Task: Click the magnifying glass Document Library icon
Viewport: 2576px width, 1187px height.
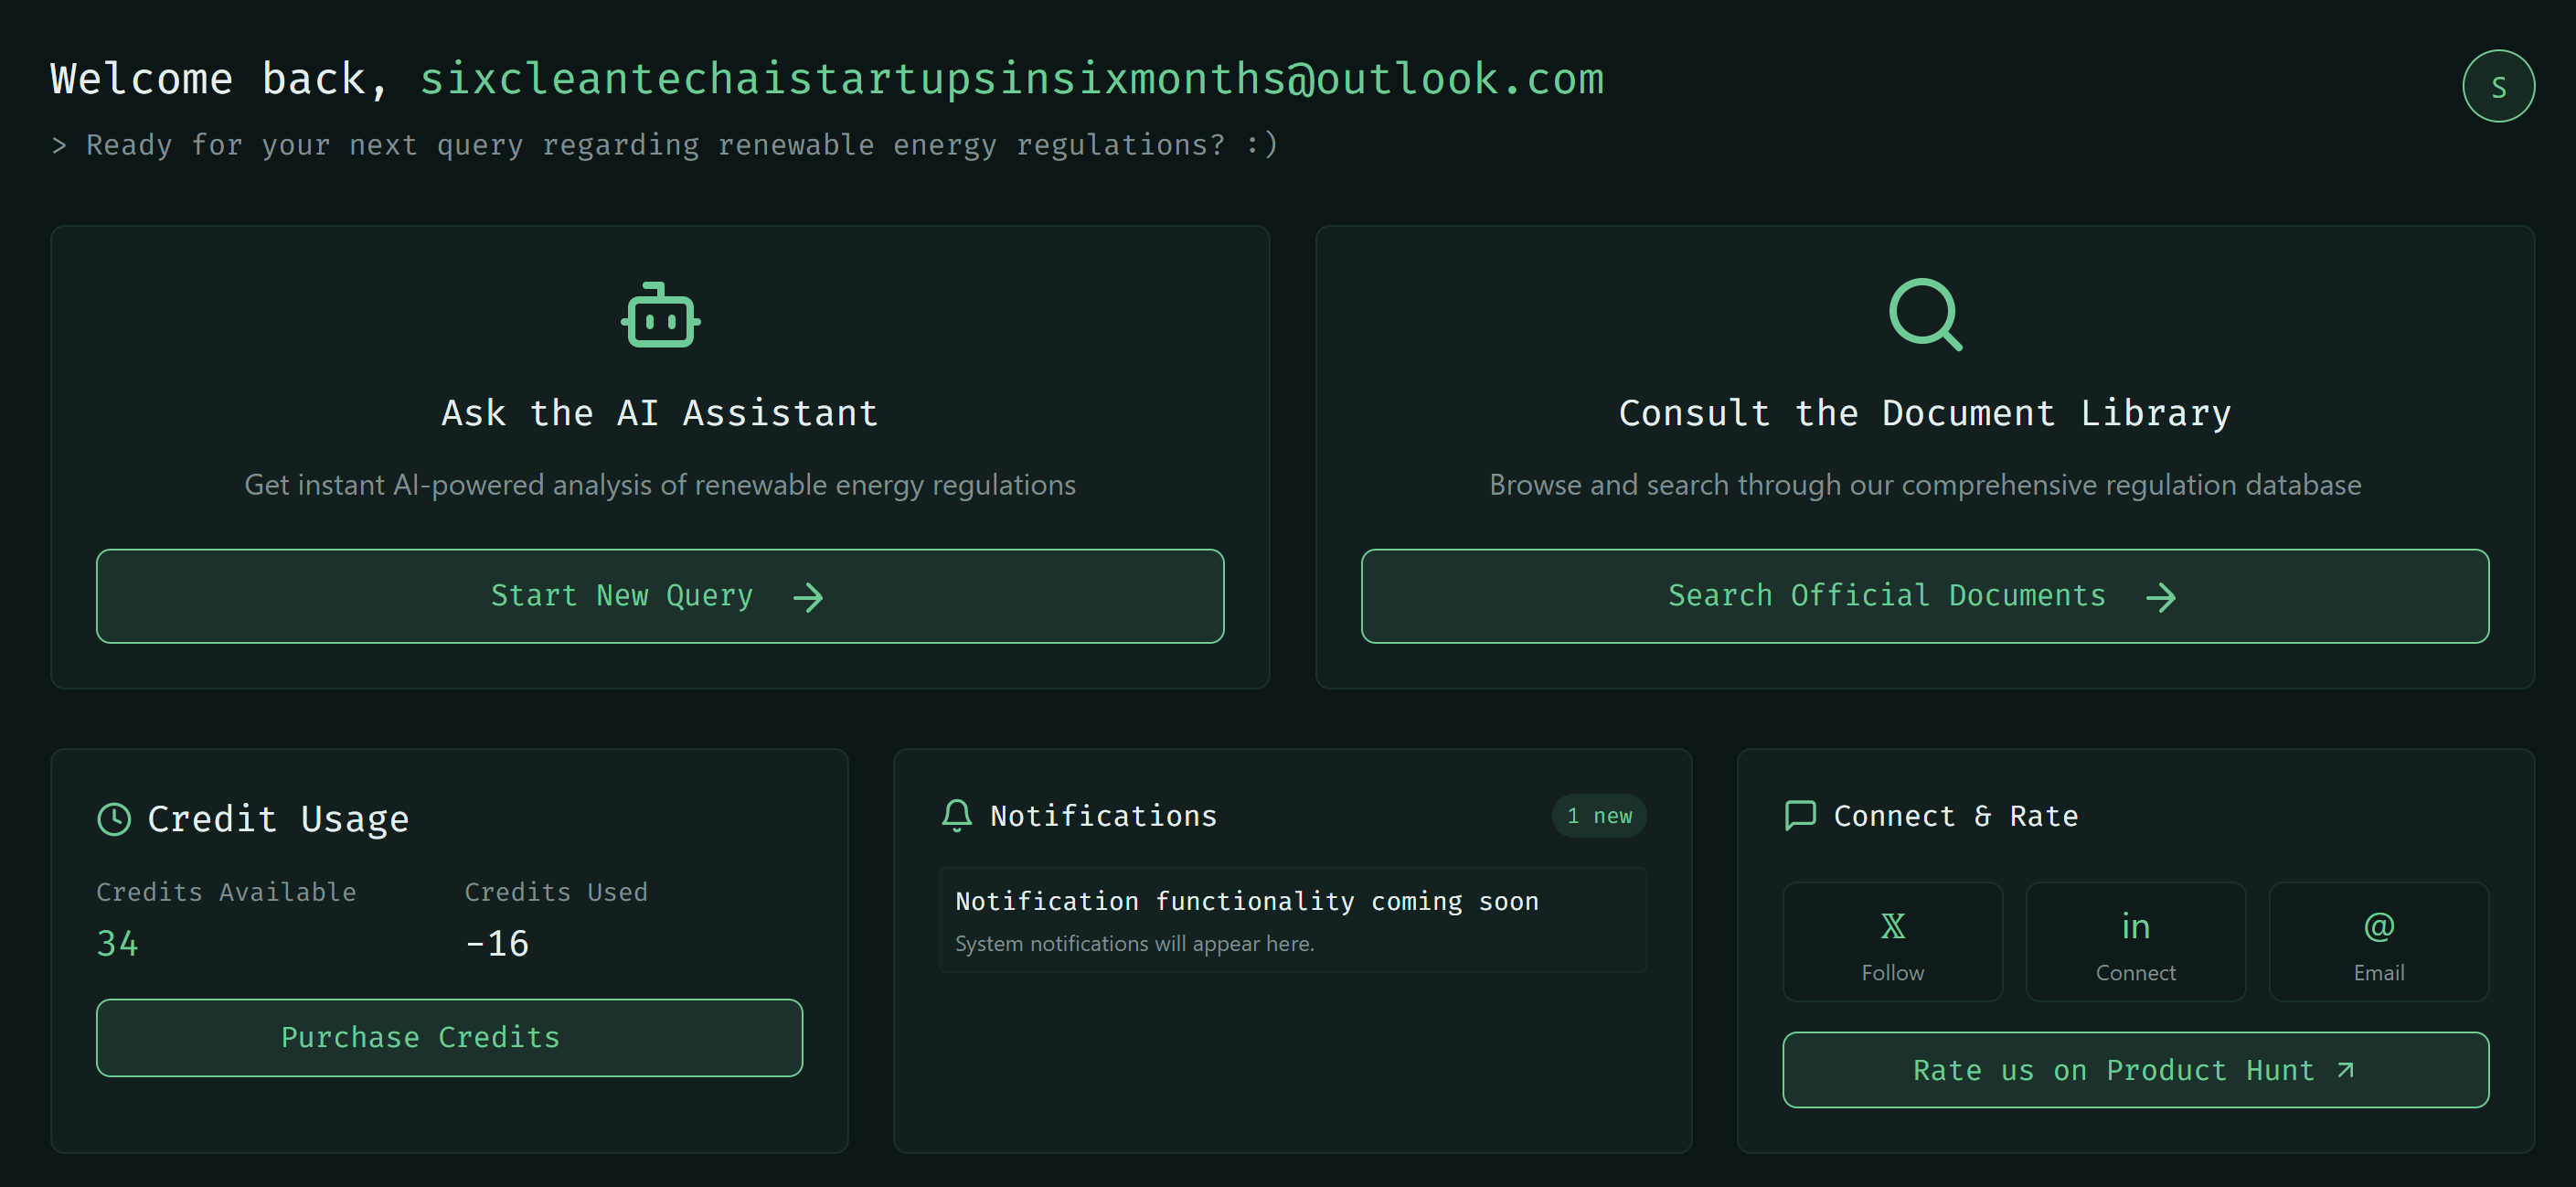Action: [1924, 314]
